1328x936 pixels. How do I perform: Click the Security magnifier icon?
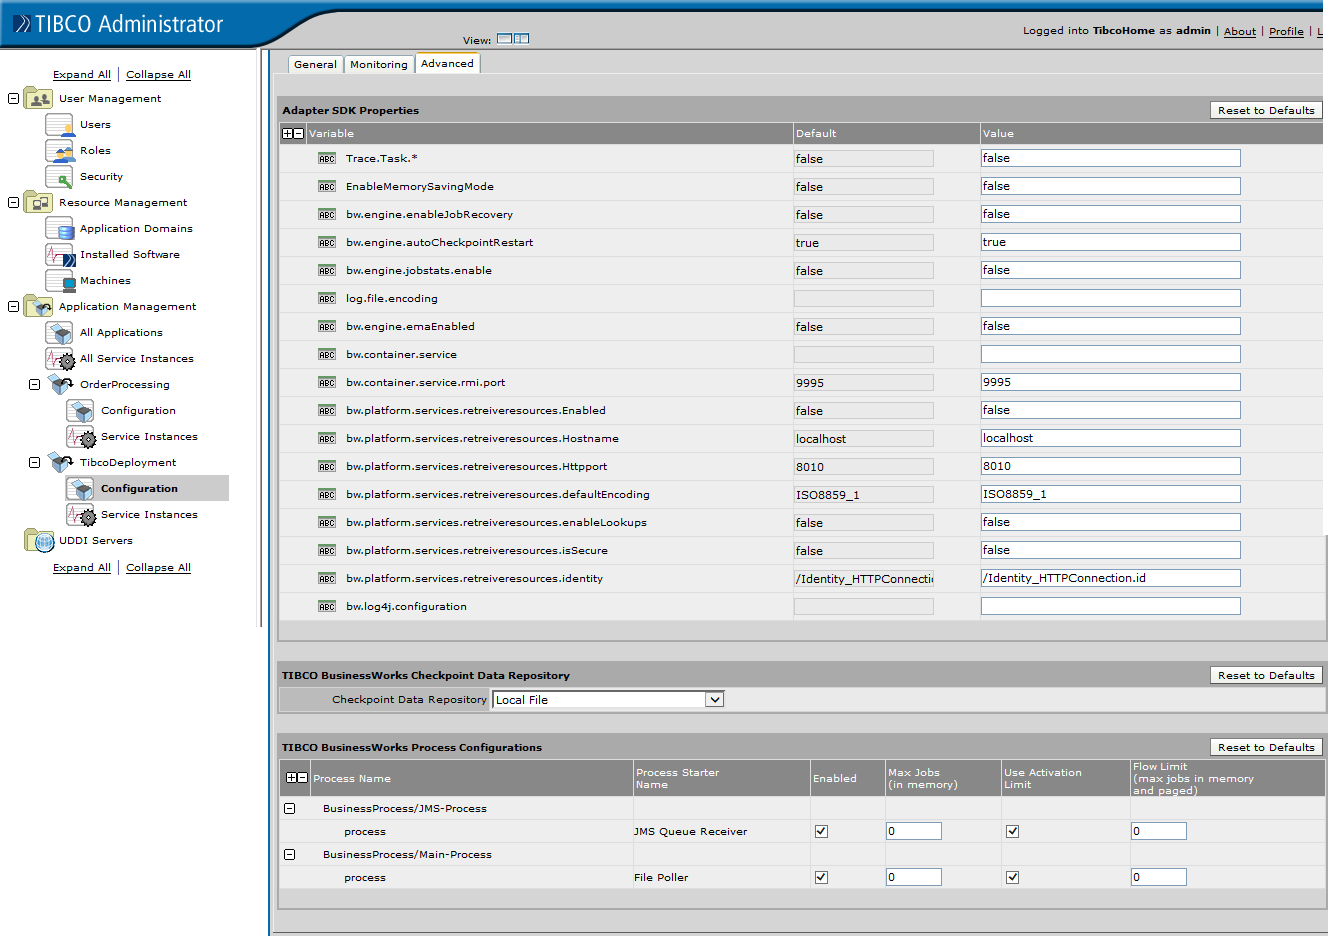tap(59, 176)
